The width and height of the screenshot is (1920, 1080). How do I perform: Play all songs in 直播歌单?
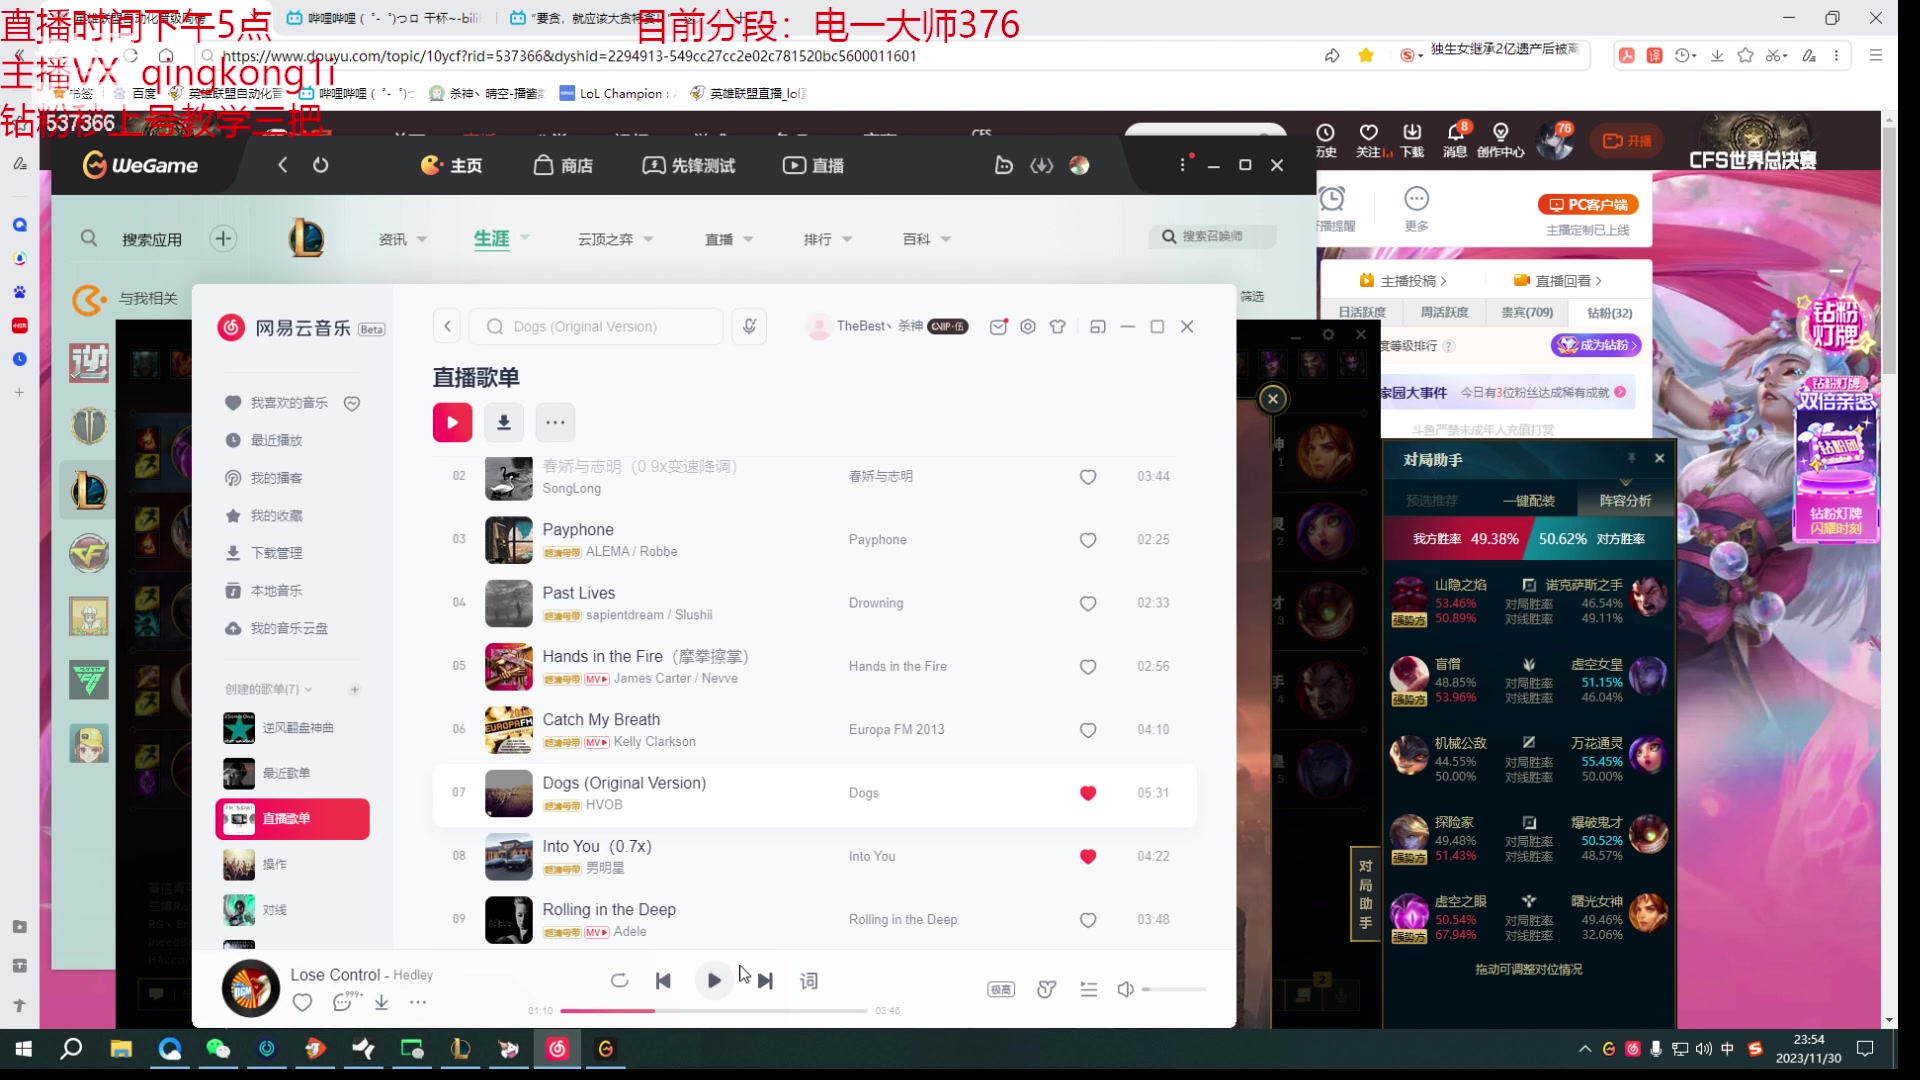(452, 423)
